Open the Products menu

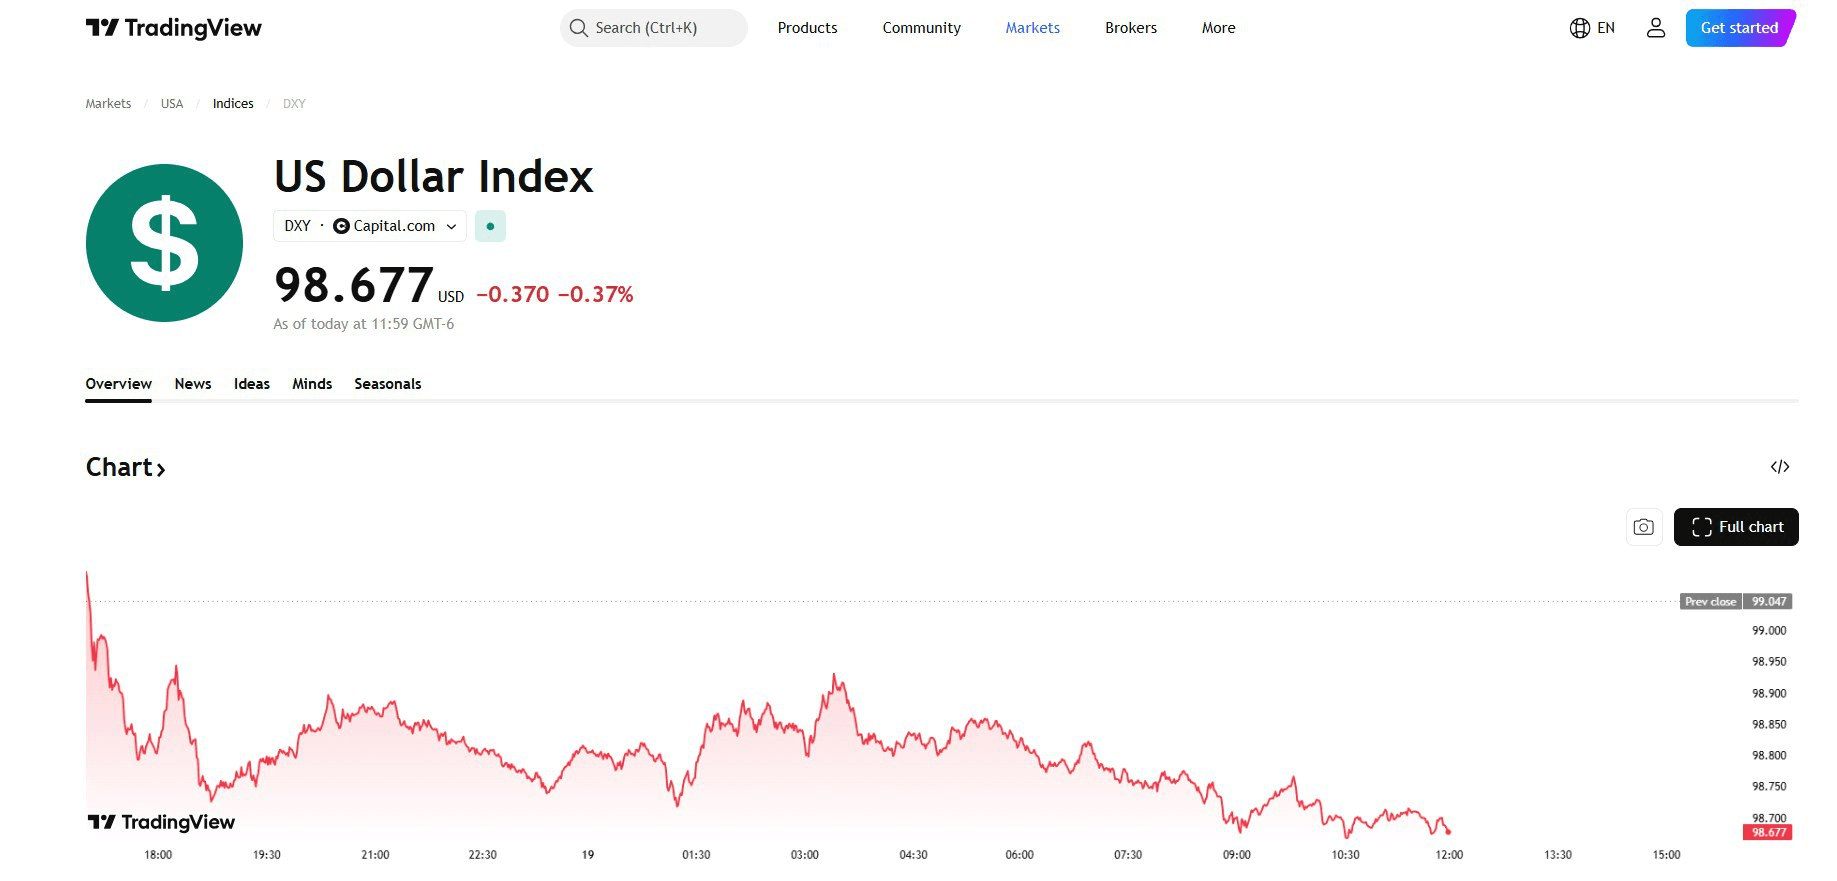tap(807, 28)
